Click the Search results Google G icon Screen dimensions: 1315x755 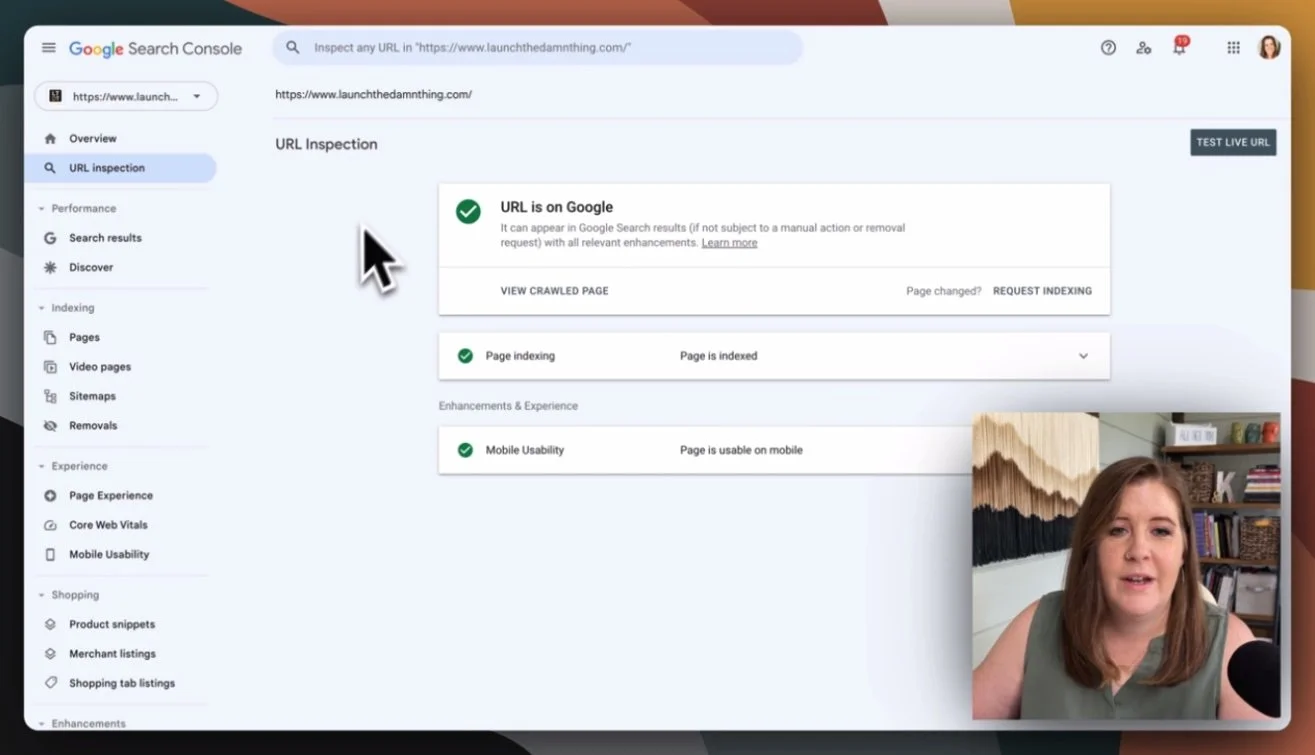click(50, 238)
